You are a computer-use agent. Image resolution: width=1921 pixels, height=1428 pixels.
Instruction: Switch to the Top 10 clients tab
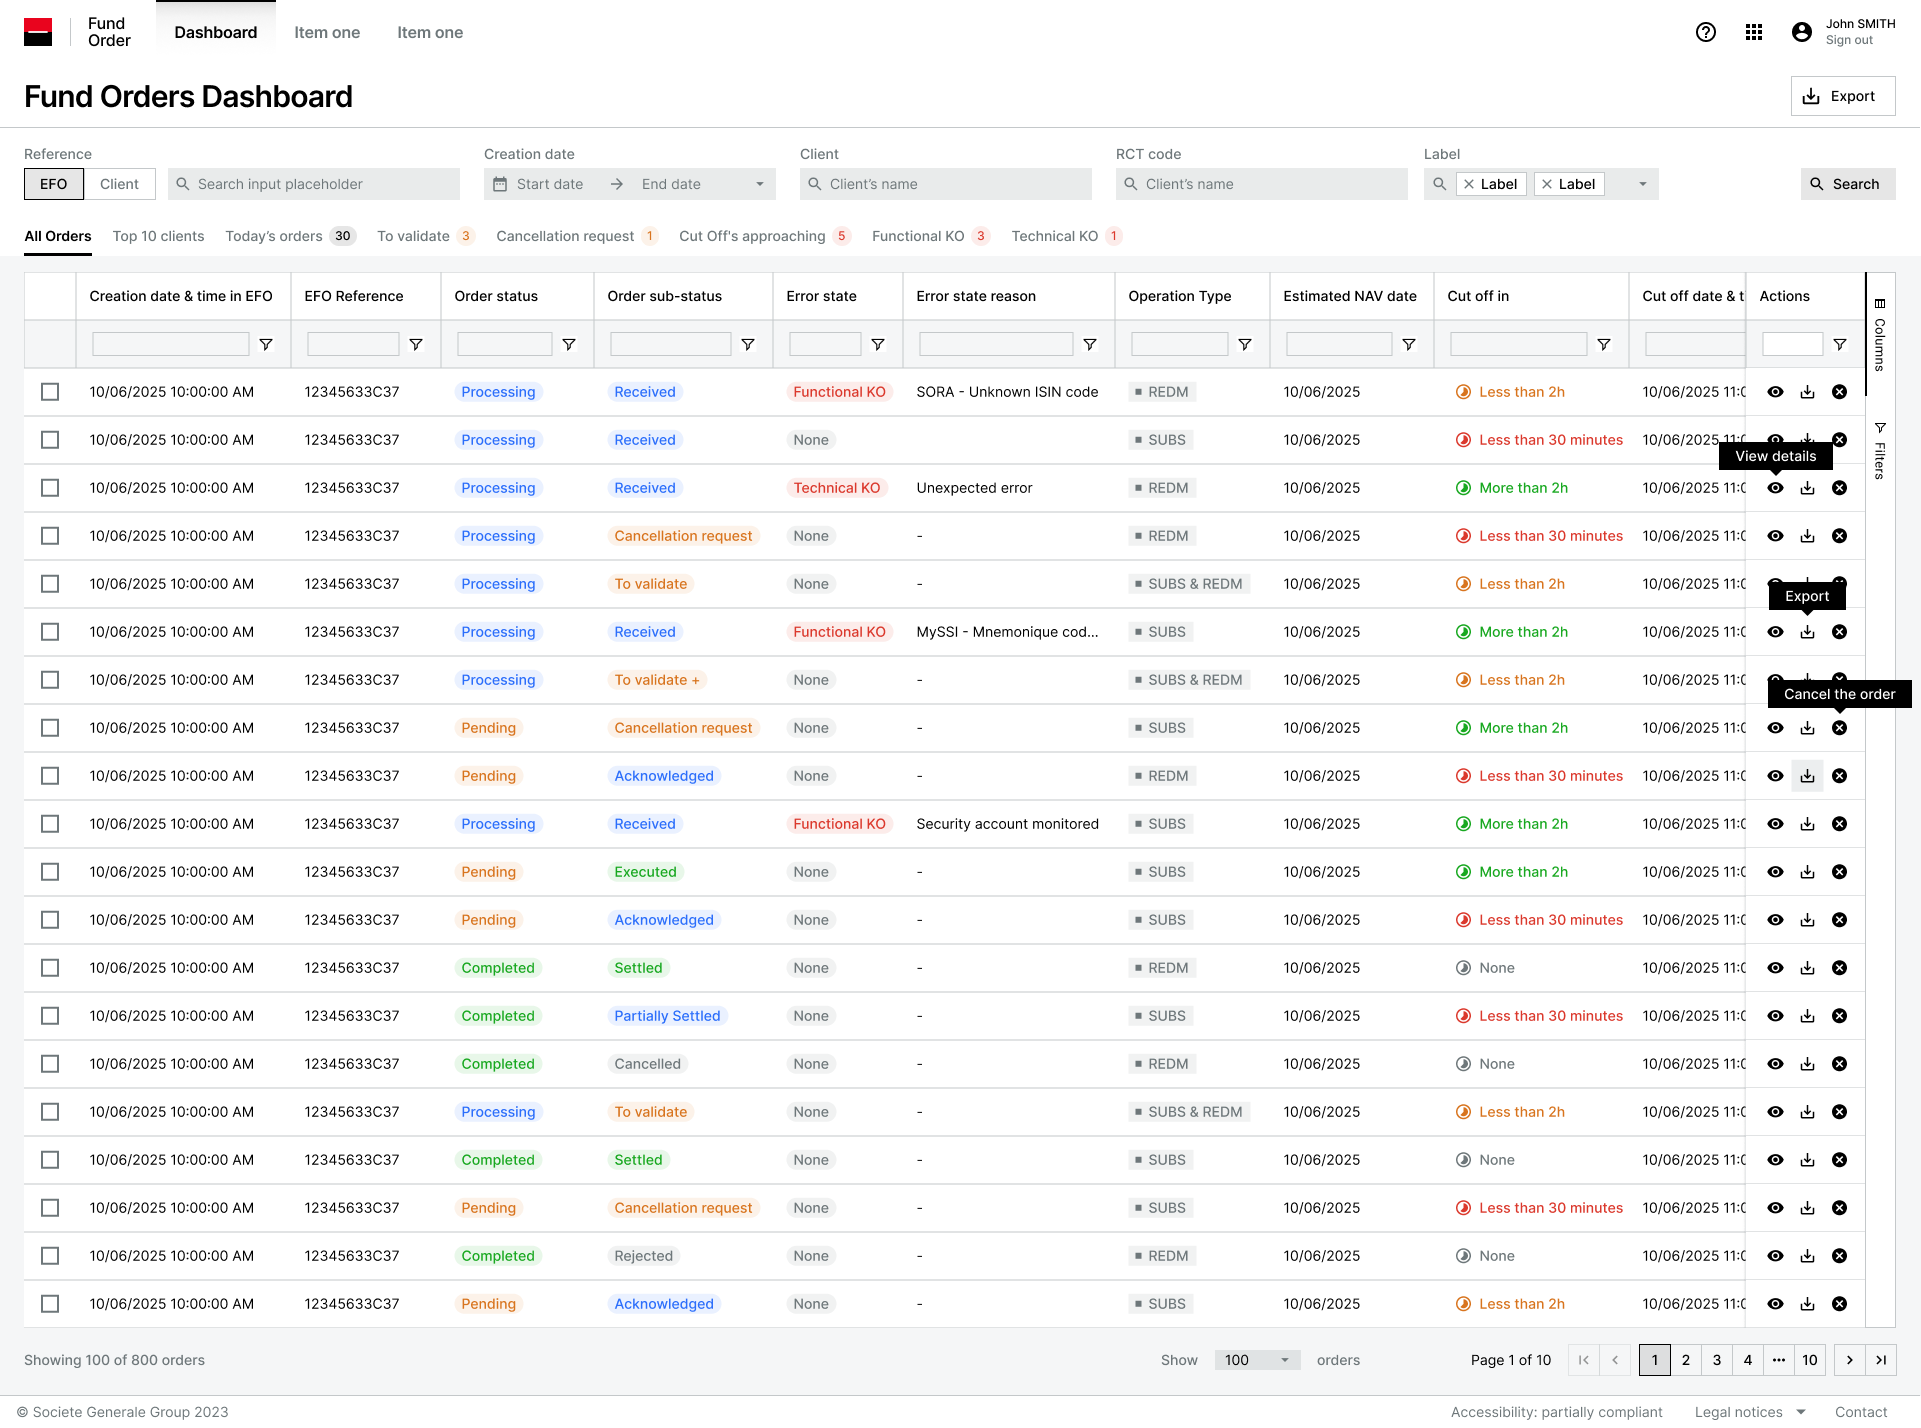(x=158, y=236)
